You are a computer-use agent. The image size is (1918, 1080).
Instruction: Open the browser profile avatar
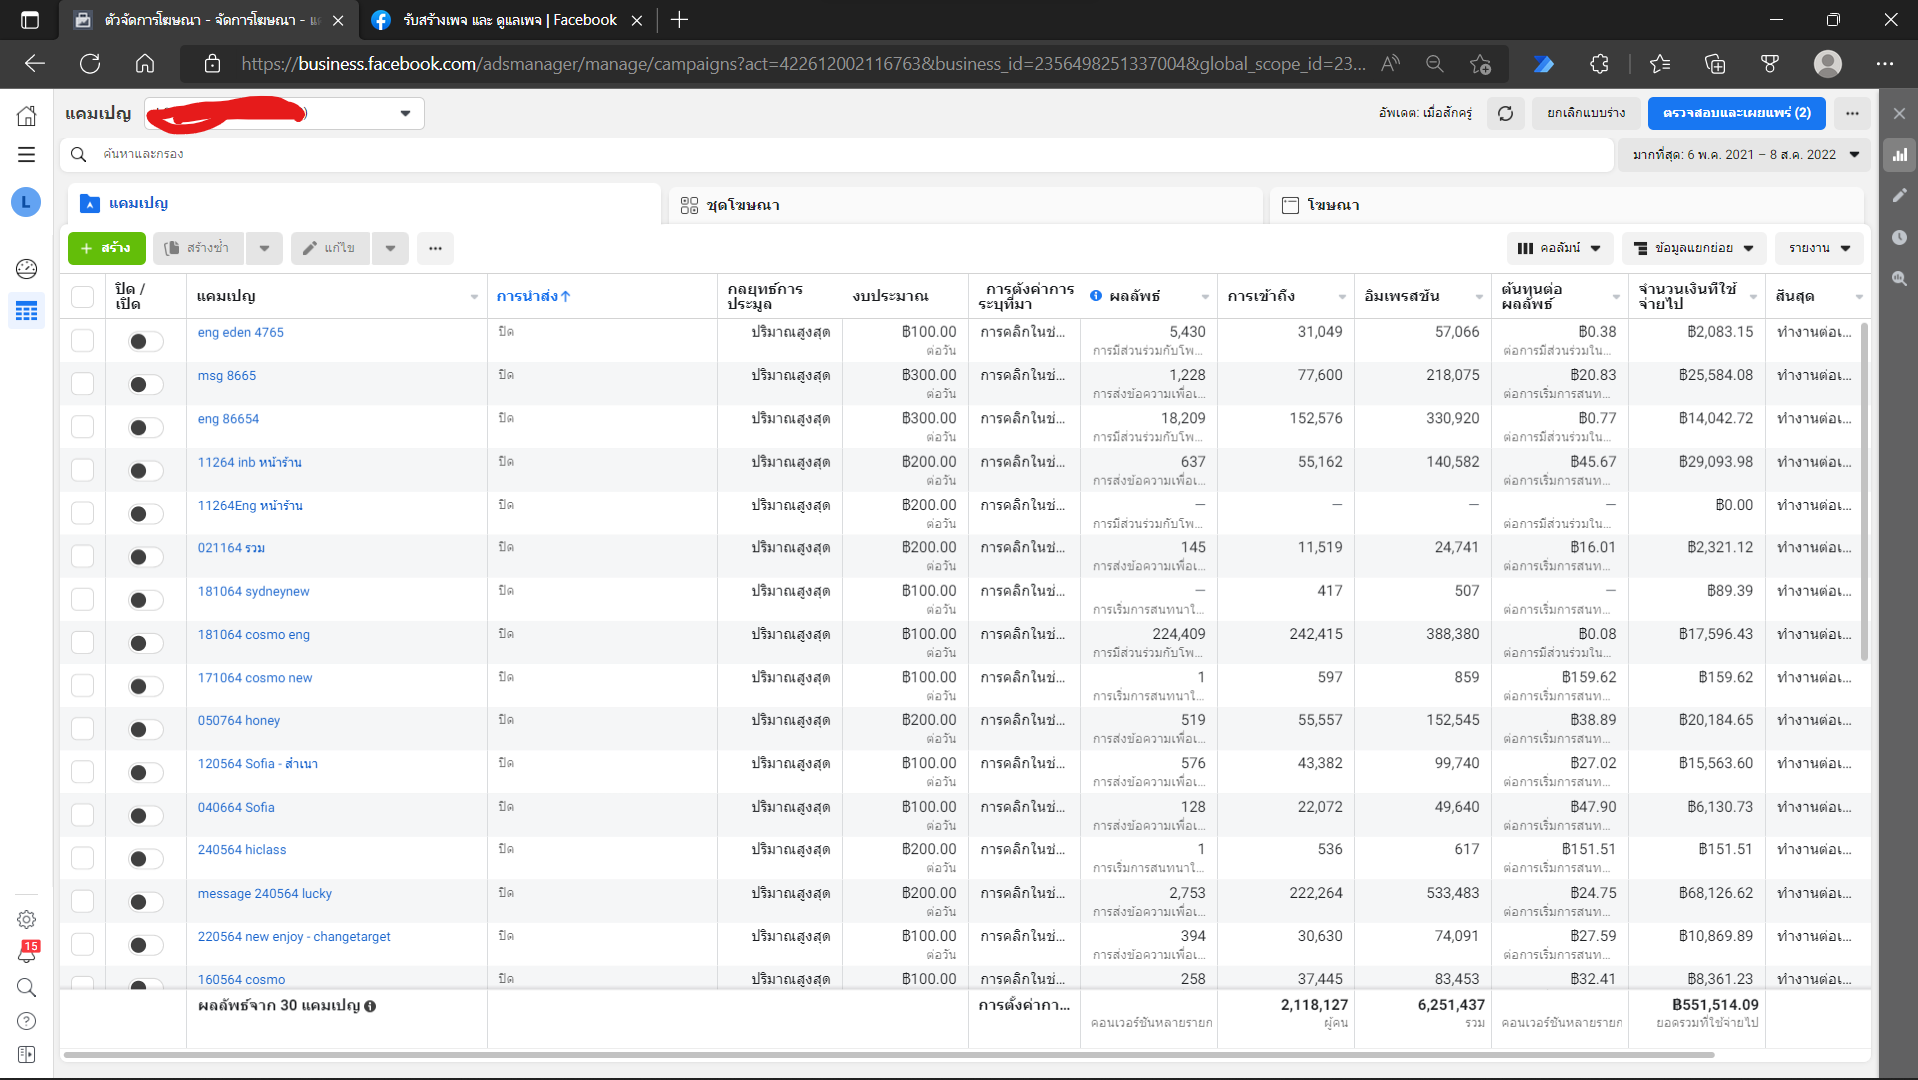(1828, 64)
